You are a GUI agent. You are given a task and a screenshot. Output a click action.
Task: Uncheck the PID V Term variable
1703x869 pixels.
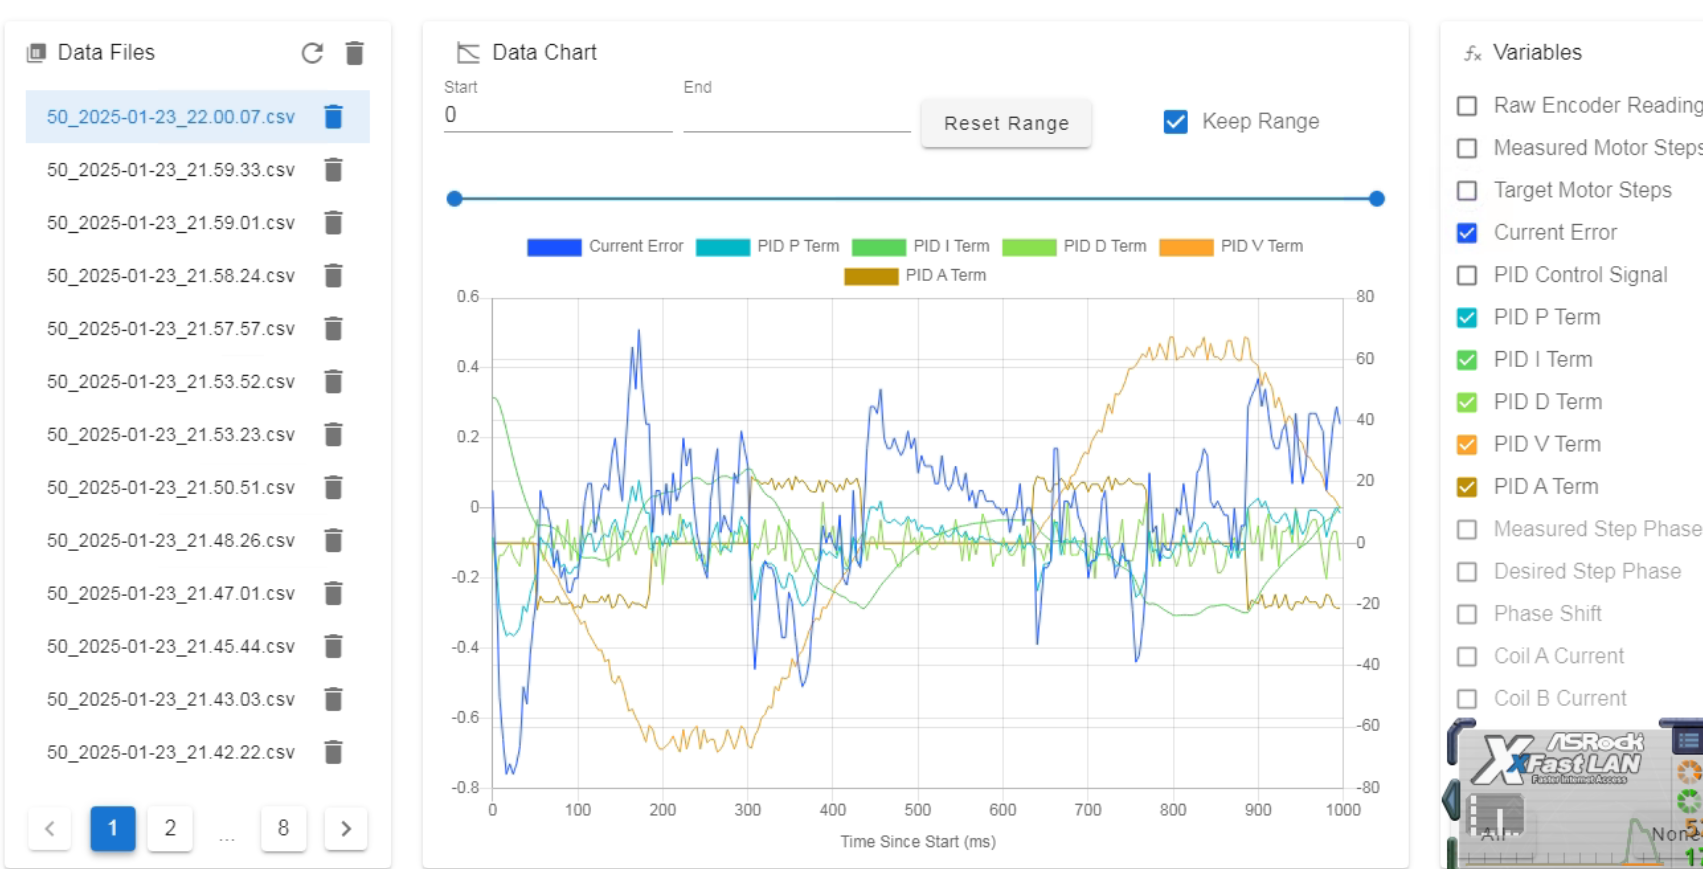click(x=1467, y=445)
